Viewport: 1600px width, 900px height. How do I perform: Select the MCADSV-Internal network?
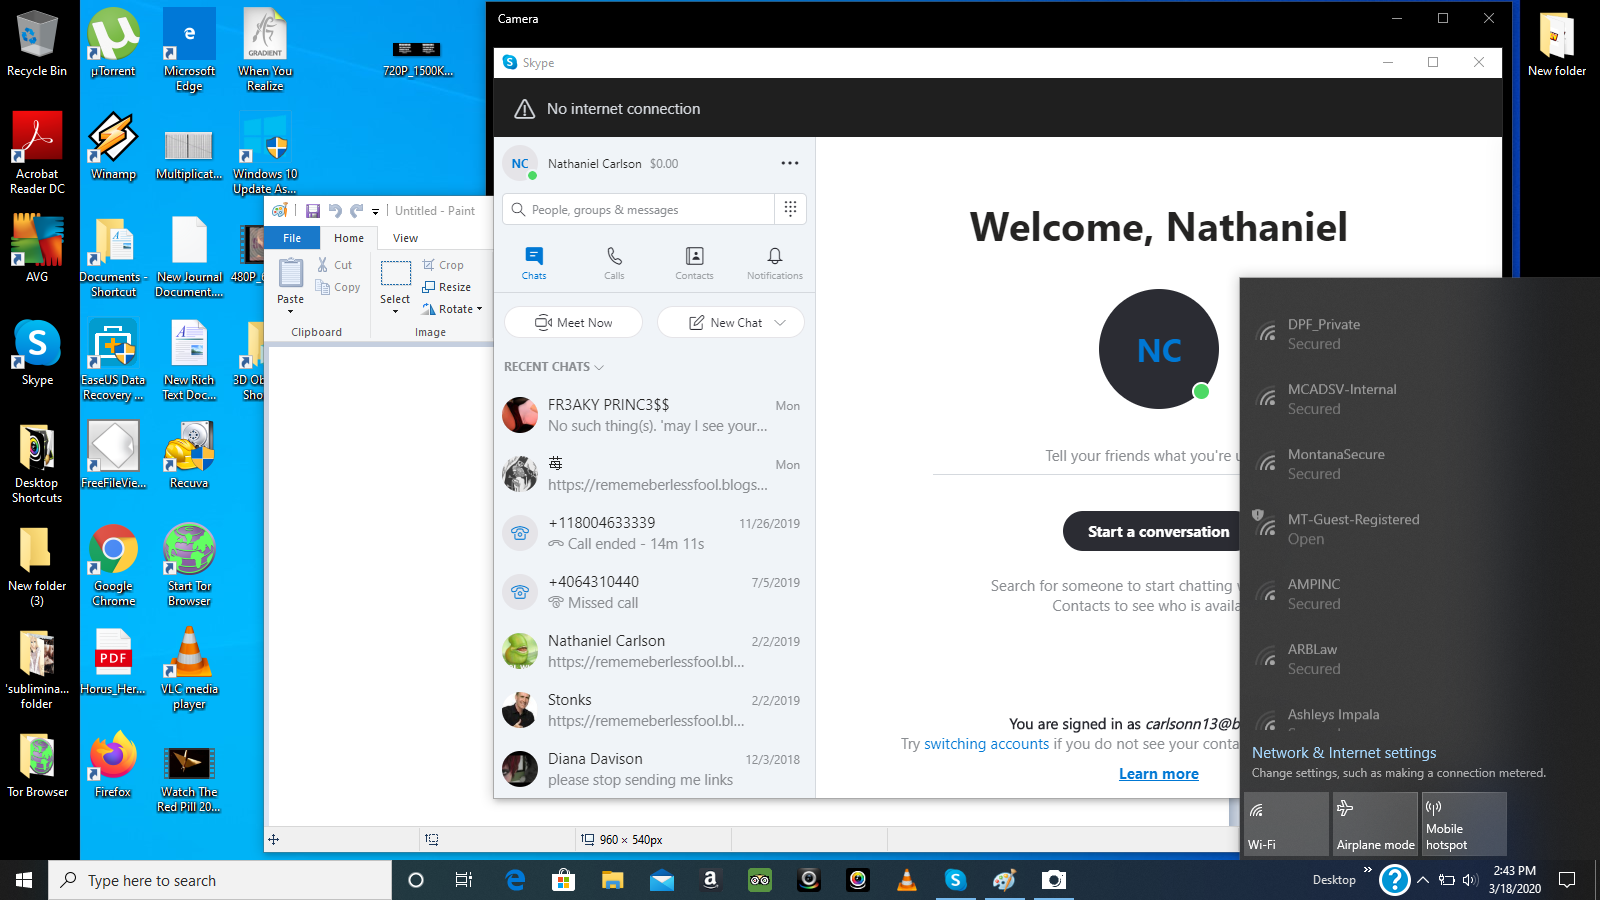coord(1420,399)
